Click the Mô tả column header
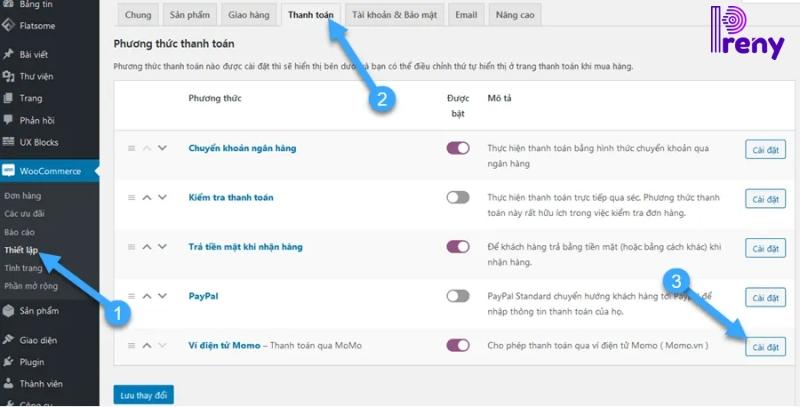This screenshot has height=407, width=800. coord(499,98)
